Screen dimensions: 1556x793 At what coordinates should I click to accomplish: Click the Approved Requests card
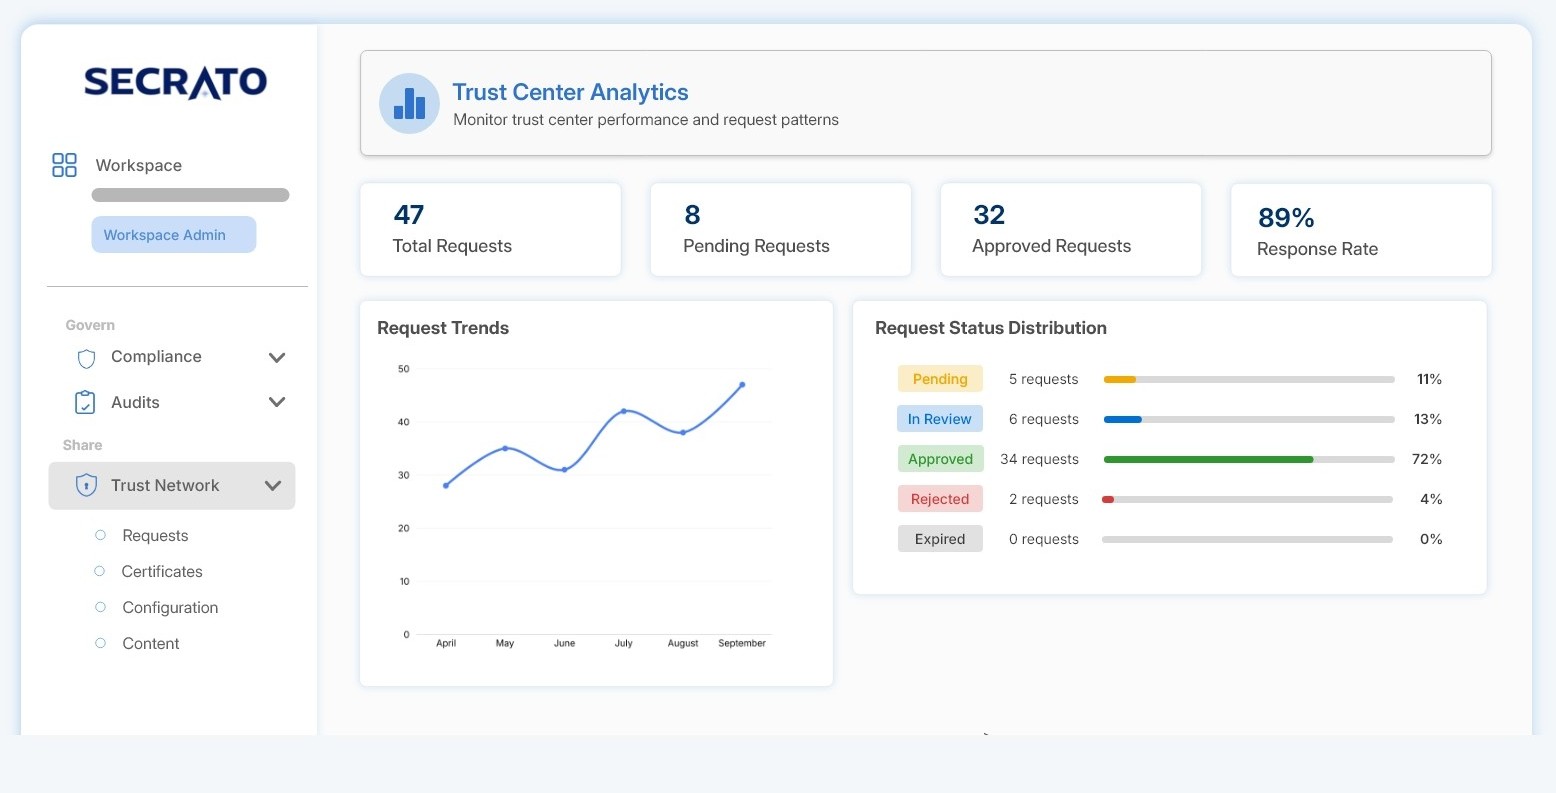point(1070,229)
